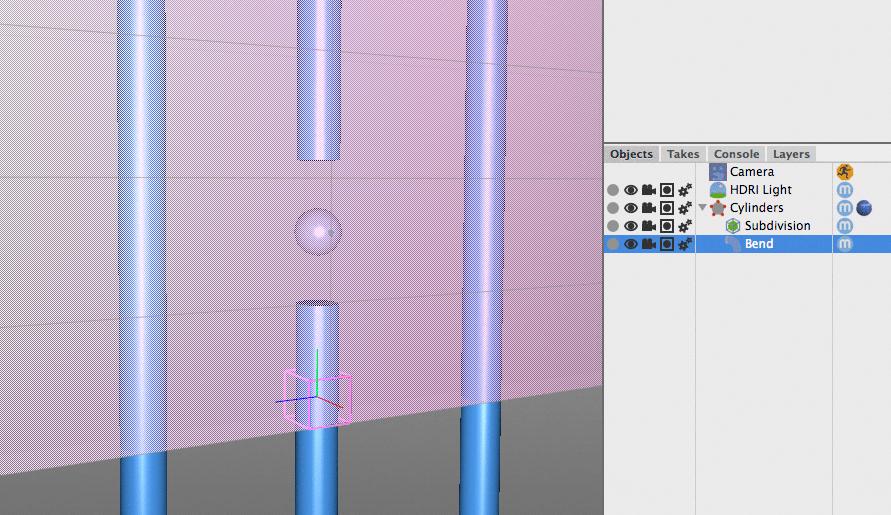Click the Camera's orange motion tag
Image resolution: width=891 pixels, height=515 pixels.
tap(844, 172)
